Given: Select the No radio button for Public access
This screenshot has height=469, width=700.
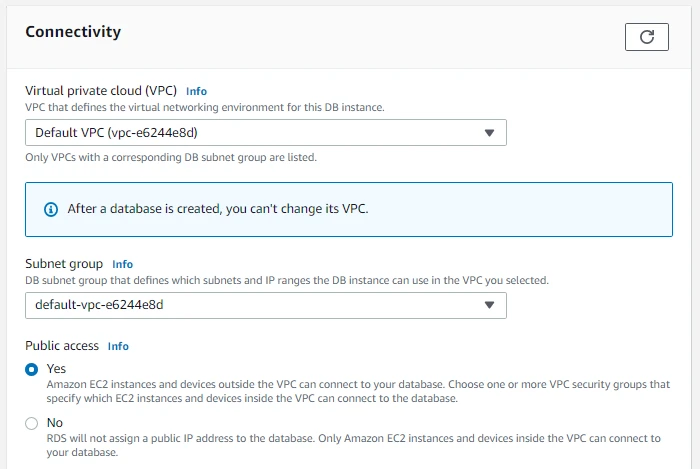Looking at the screenshot, I should [32, 423].
